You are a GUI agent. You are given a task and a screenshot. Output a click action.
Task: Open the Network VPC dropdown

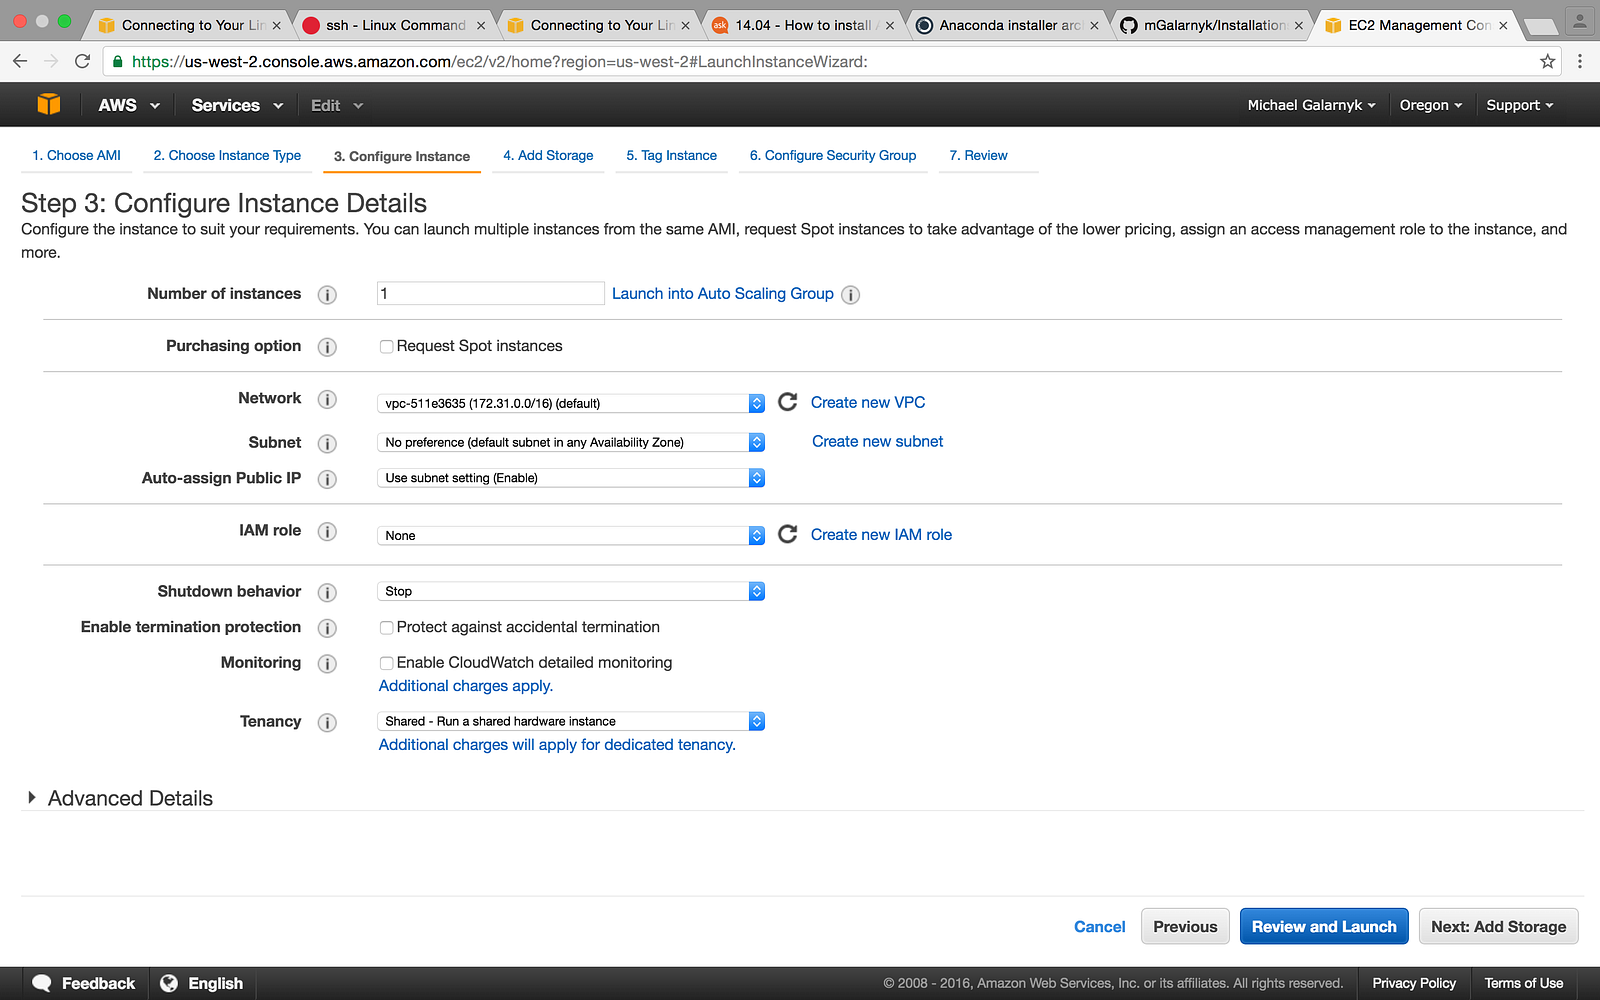pos(571,403)
